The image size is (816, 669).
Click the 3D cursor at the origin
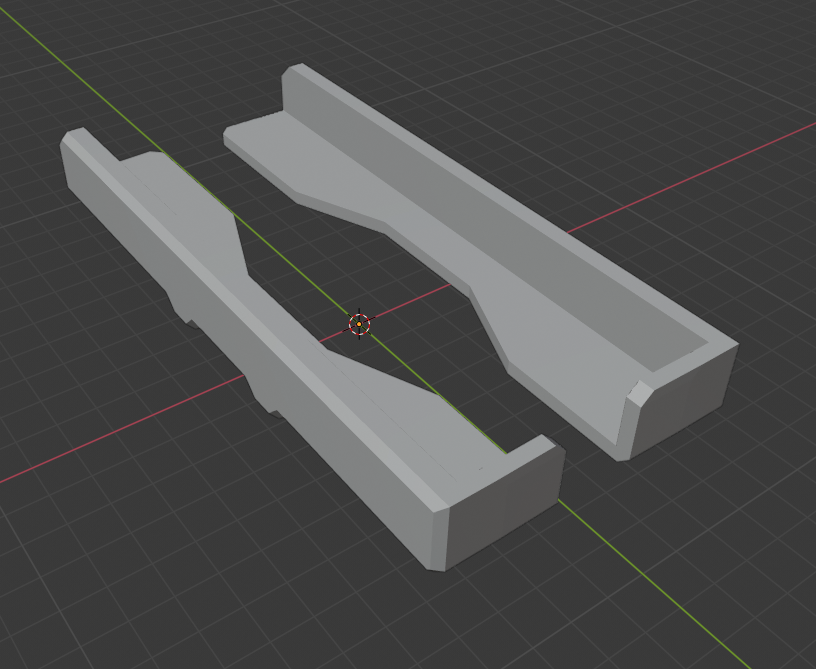tap(359, 324)
